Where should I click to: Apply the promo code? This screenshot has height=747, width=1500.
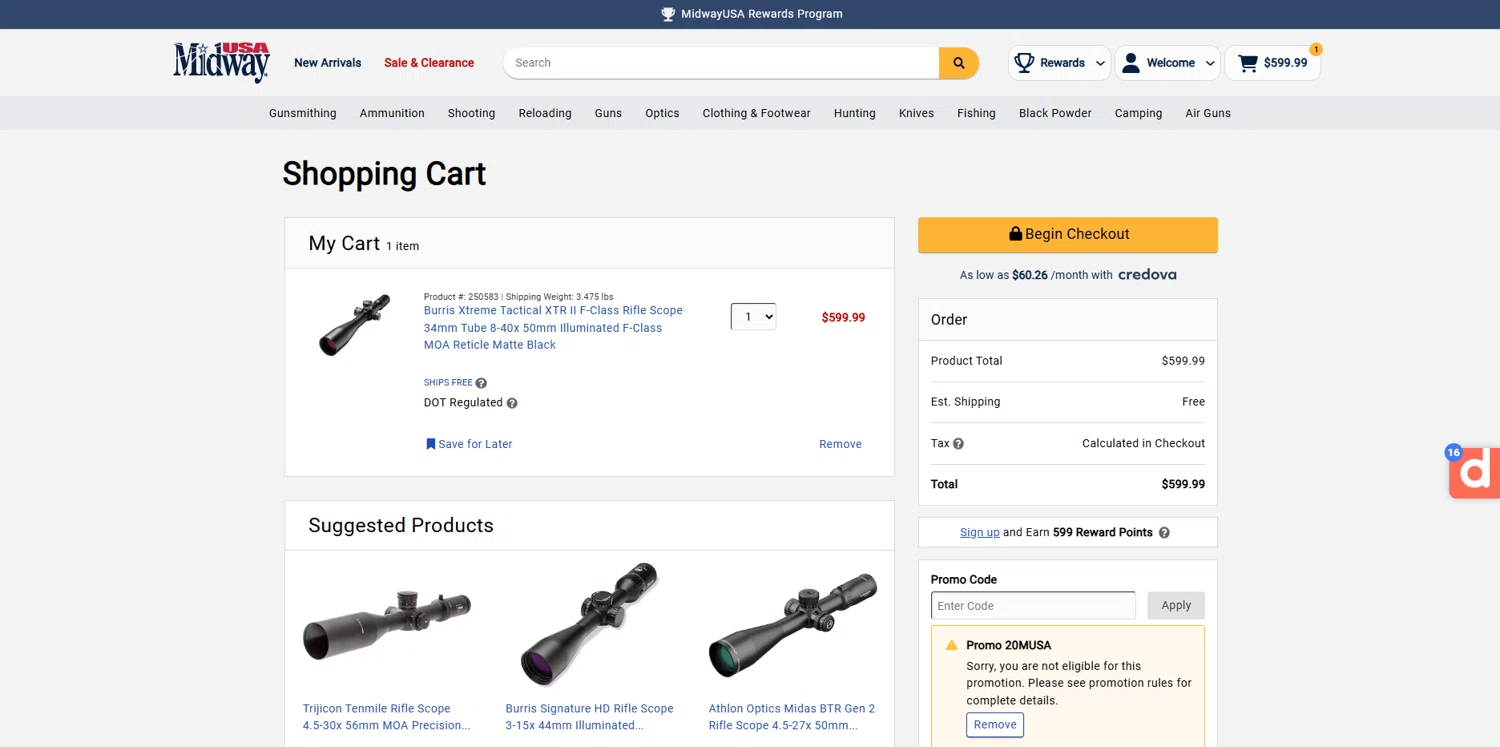click(1175, 606)
